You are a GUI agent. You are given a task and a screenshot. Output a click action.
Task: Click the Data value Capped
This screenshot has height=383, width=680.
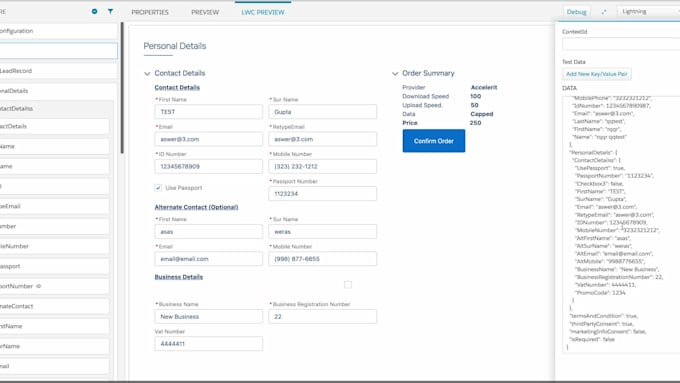482,114
